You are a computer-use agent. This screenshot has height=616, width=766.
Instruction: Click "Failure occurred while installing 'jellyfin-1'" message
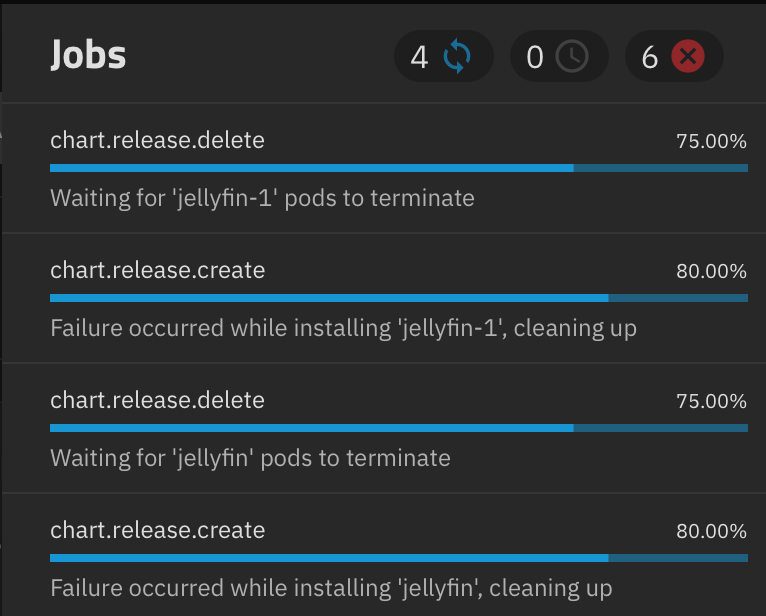[343, 328]
